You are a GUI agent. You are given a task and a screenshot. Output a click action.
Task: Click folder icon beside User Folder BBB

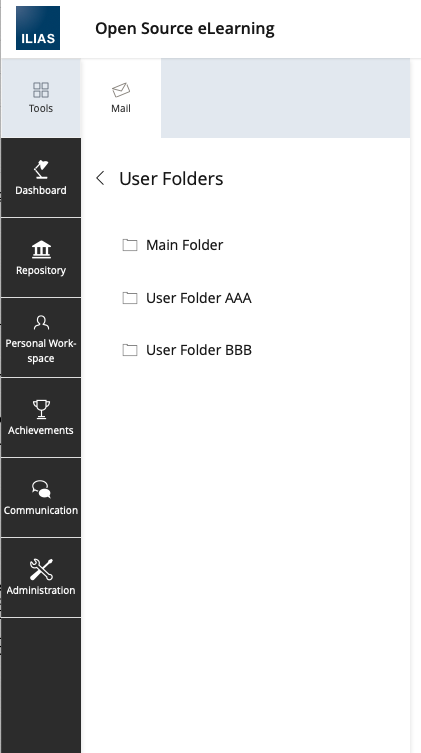point(130,350)
